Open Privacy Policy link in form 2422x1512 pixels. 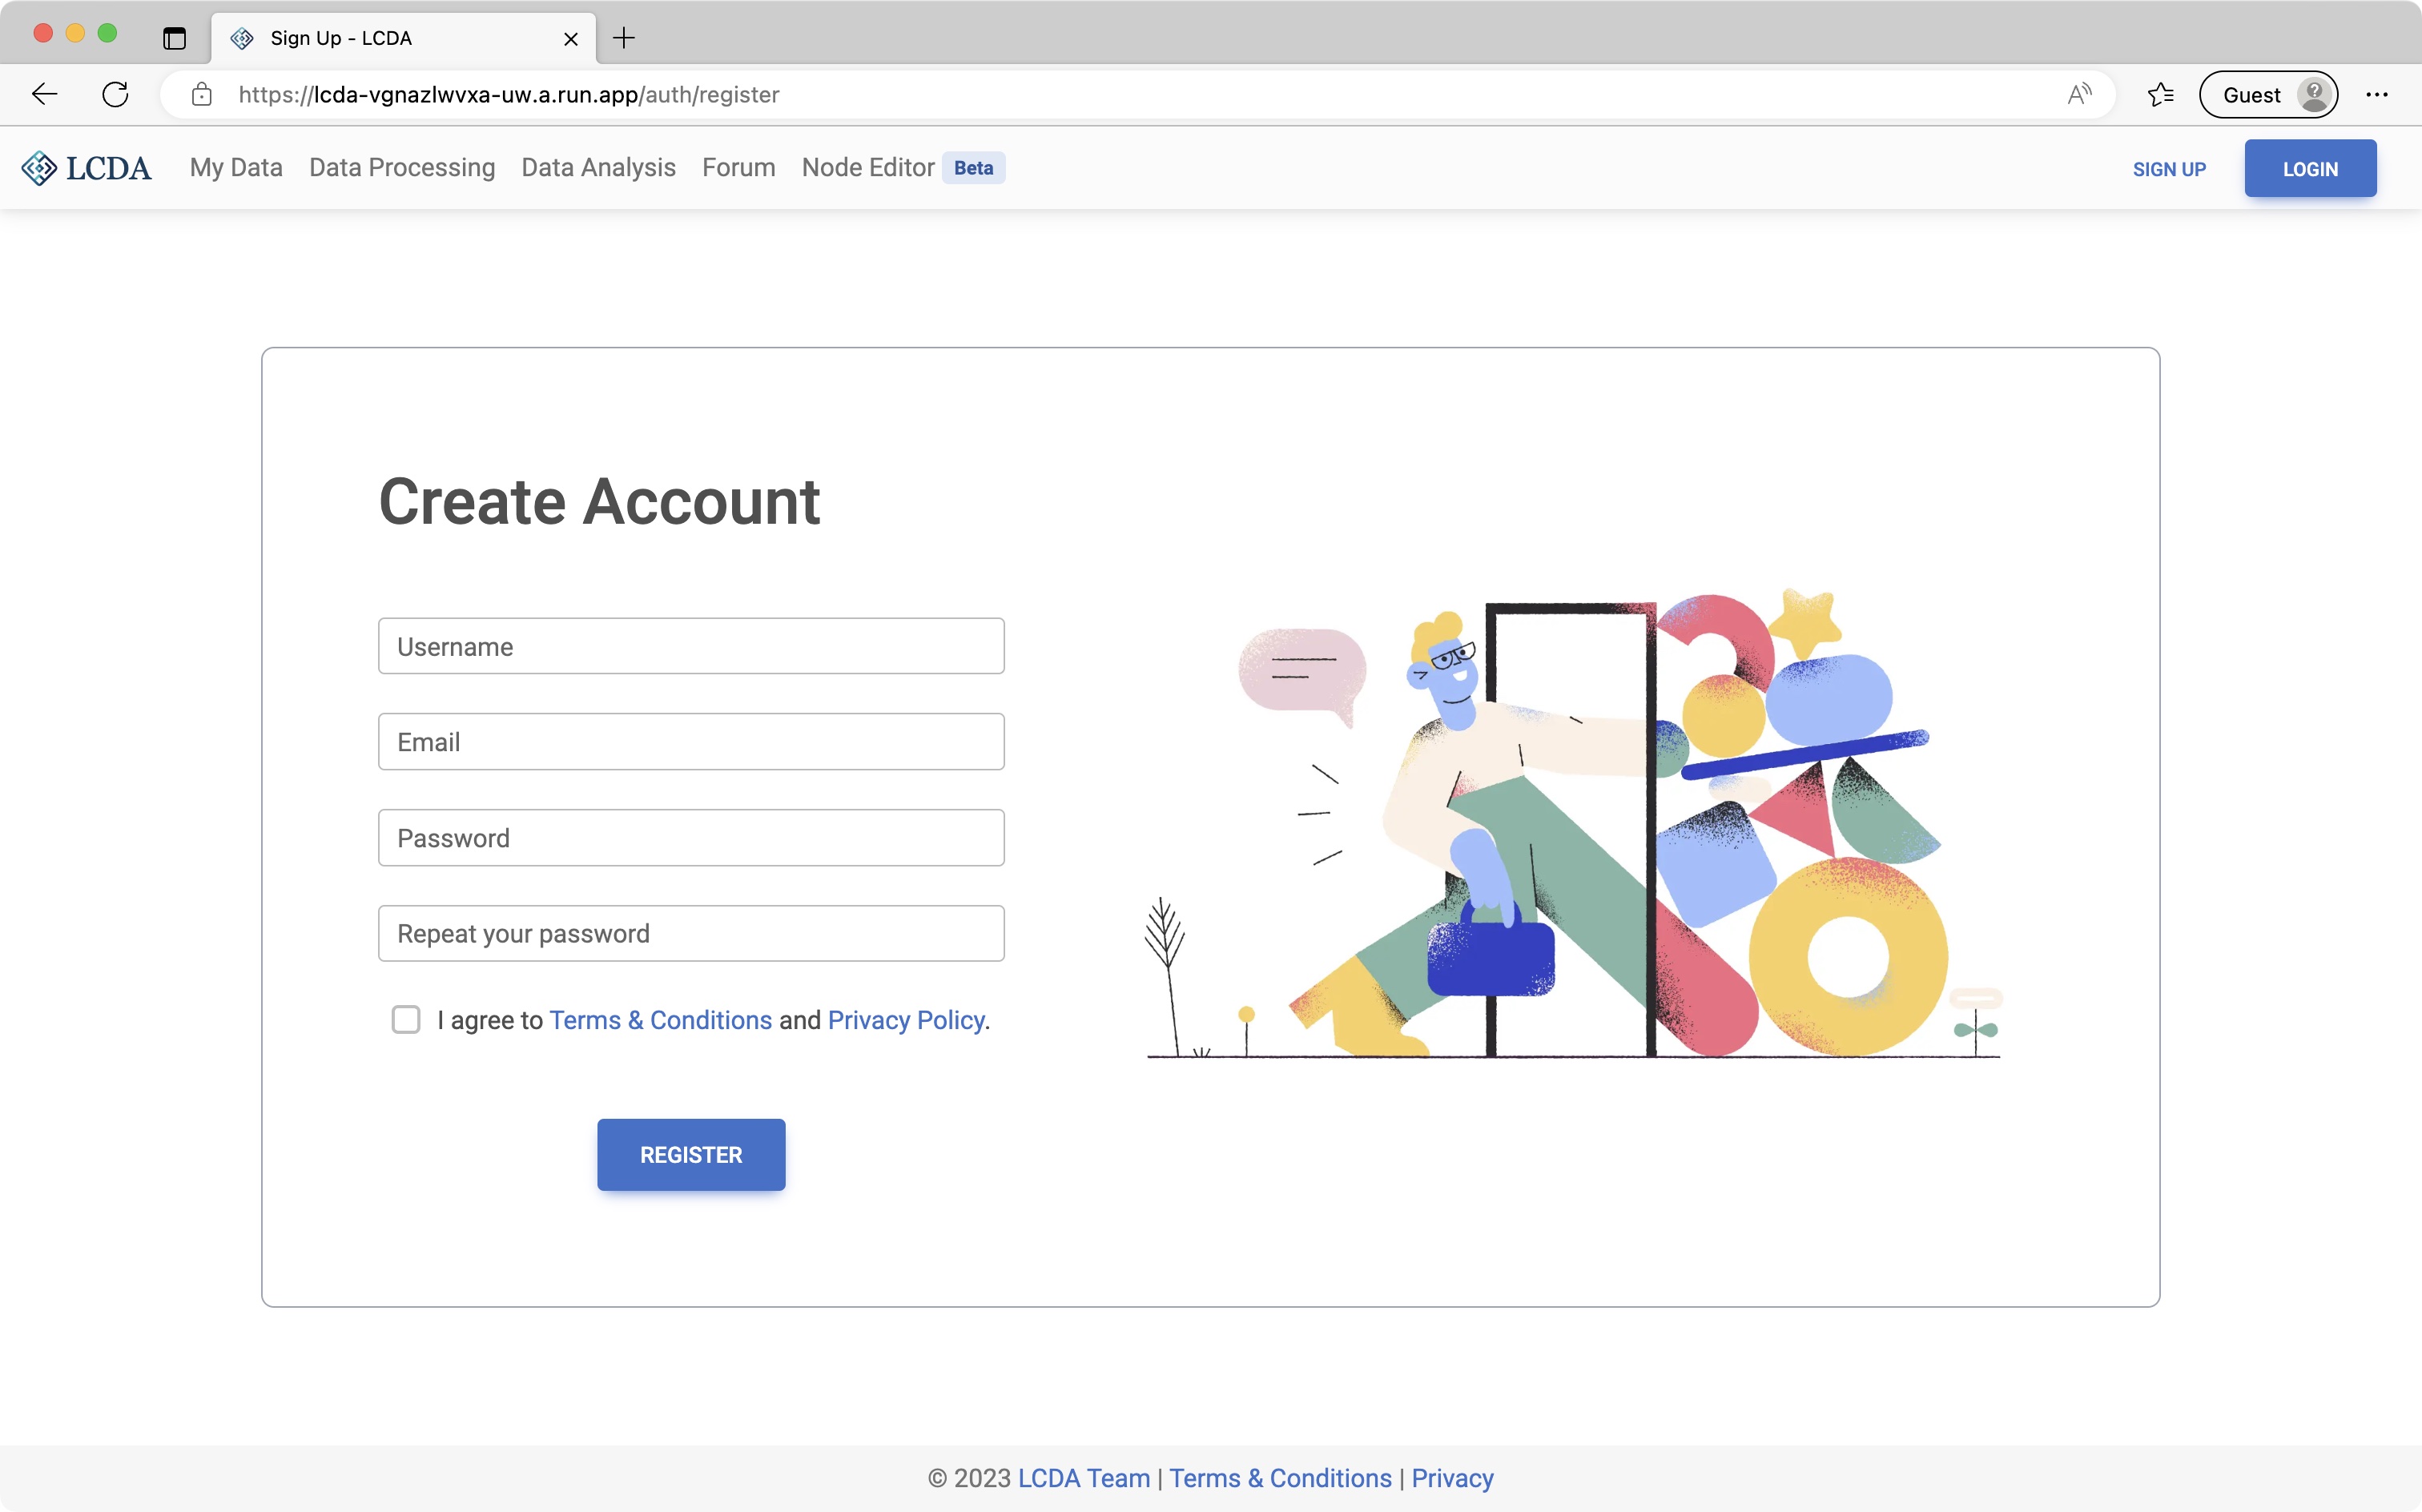(906, 1020)
